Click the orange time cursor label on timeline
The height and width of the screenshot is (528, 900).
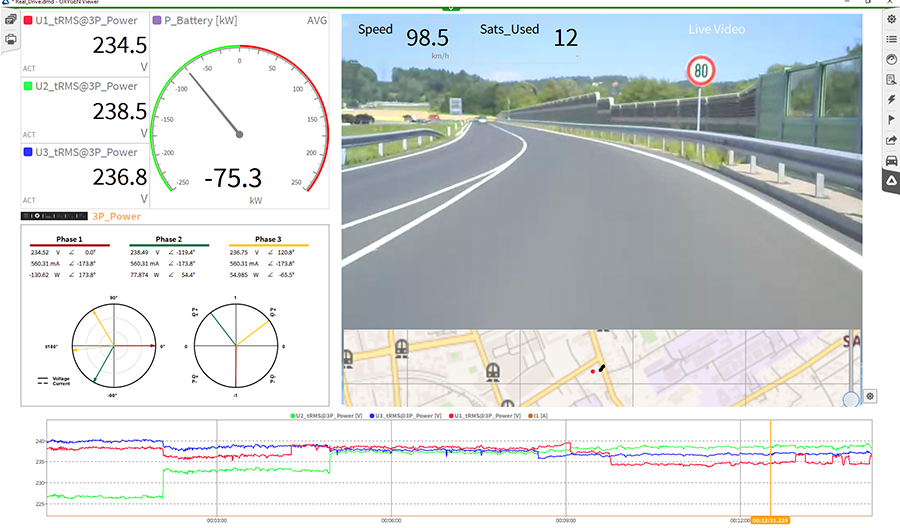pyautogui.click(x=770, y=520)
